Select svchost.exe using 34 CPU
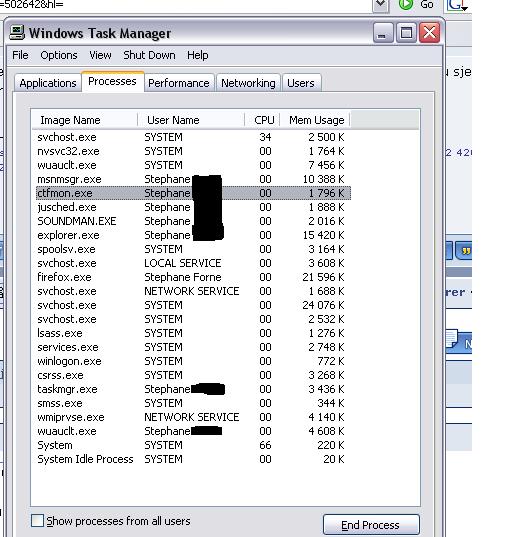 pyautogui.click(x=193, y=137)
